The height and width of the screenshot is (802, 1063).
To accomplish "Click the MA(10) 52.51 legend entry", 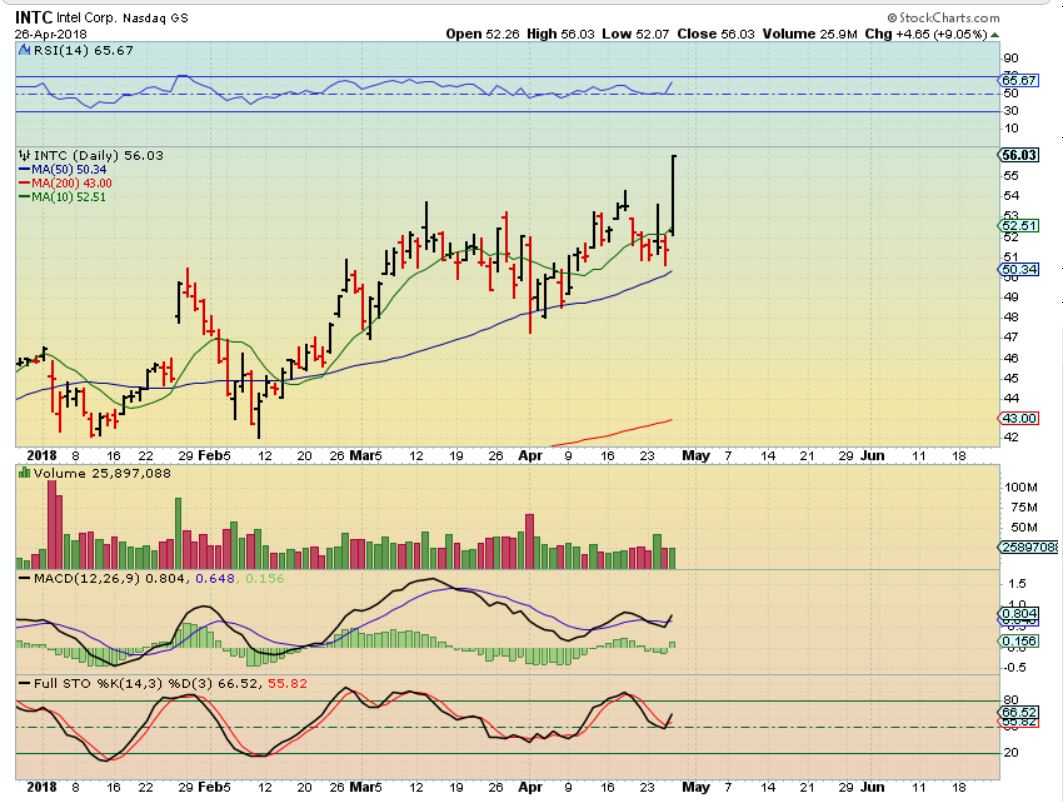I will 62,197.
